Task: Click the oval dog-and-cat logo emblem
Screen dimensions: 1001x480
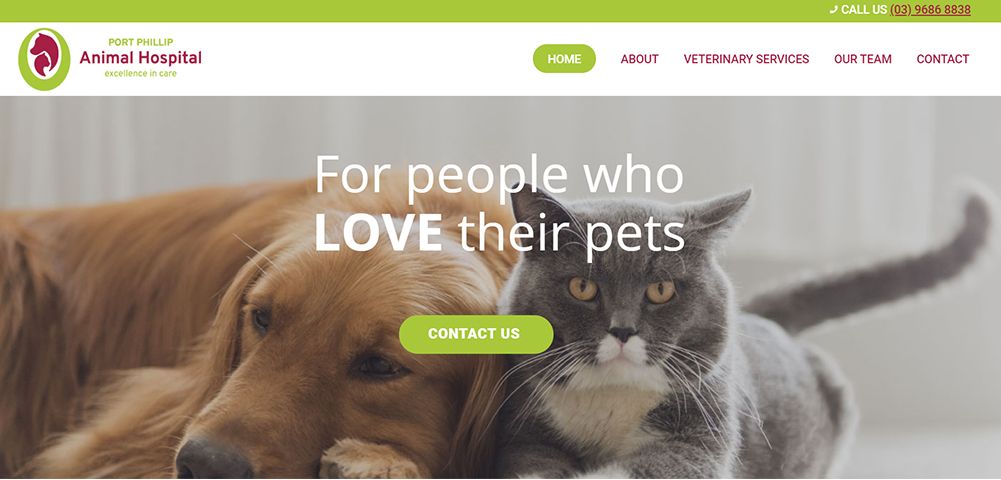Action: pyautogui.click(x=44, y=59)
